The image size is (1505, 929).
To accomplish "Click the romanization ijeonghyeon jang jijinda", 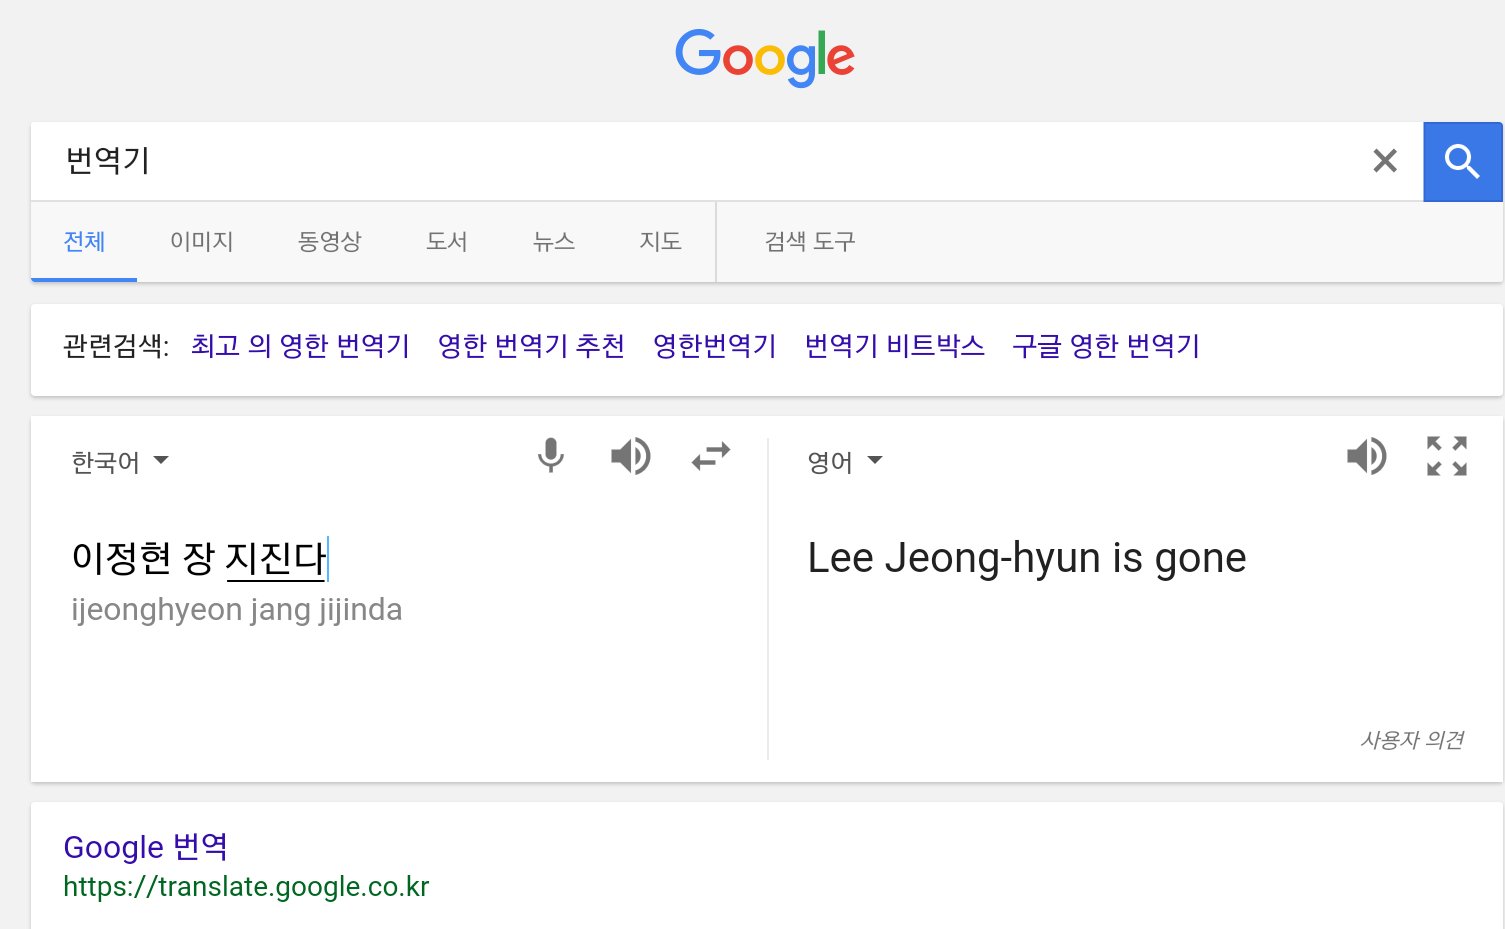I will point(237,610).
